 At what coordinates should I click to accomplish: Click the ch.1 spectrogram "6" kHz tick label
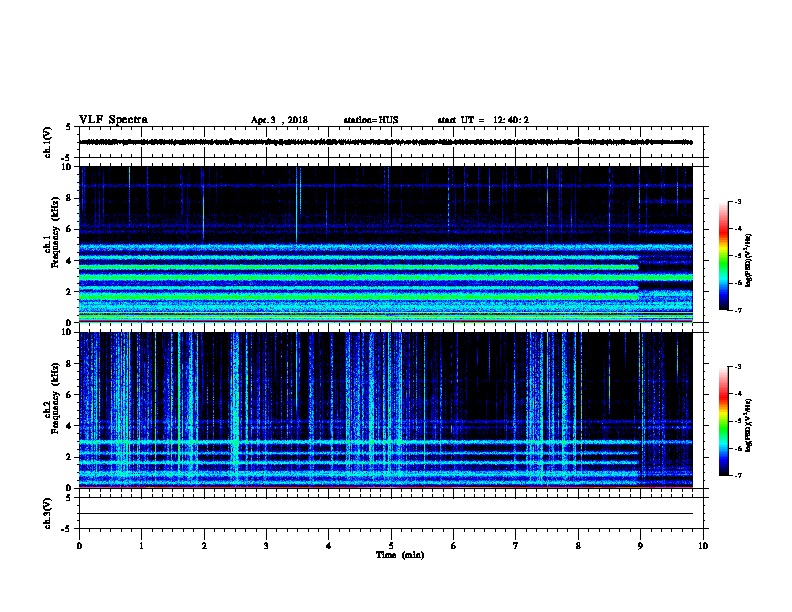tap(69, 230)
